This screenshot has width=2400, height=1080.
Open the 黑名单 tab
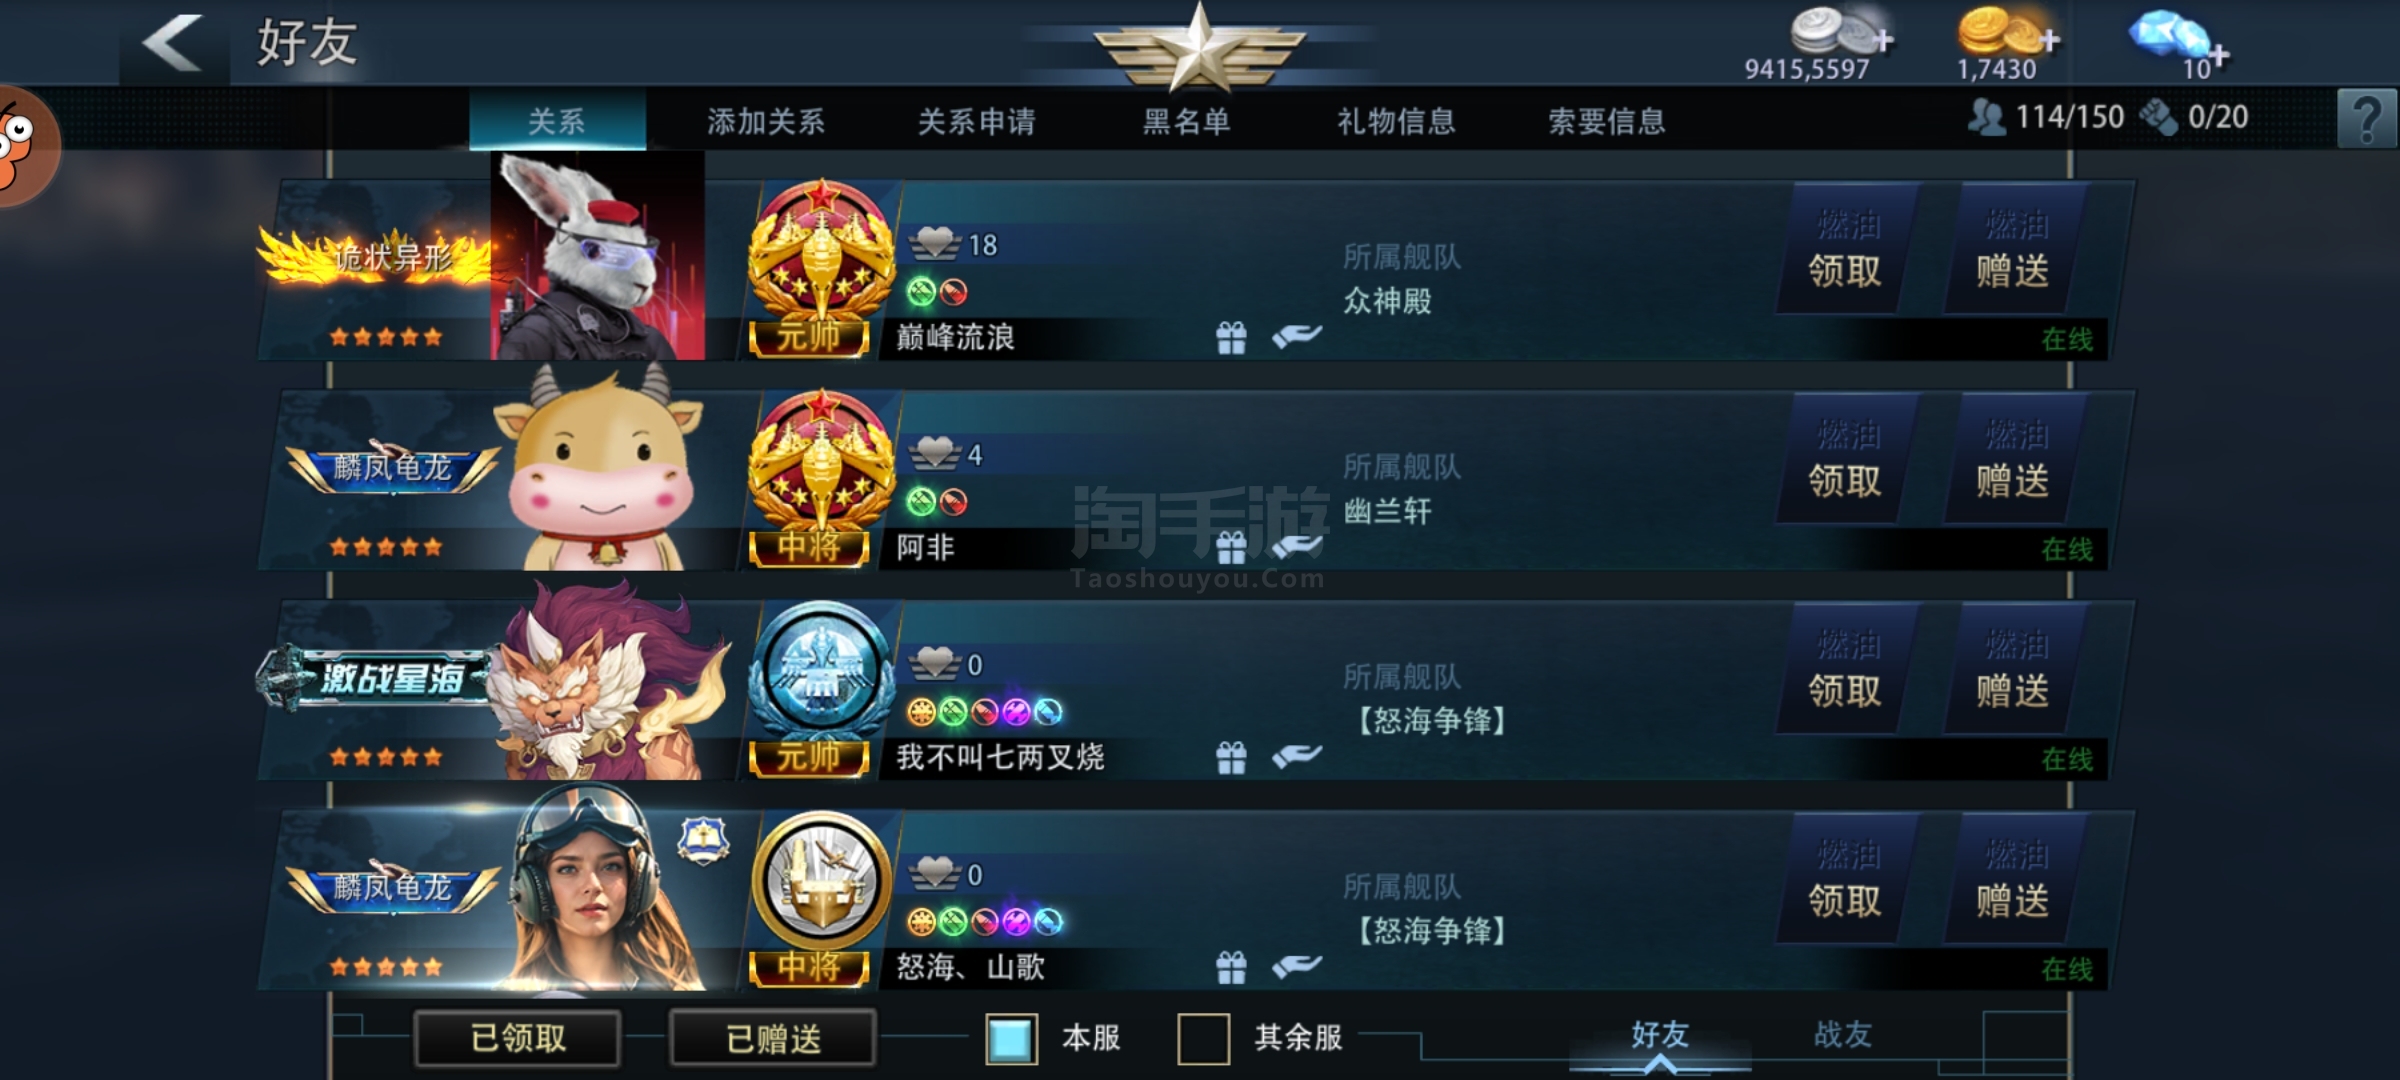[x=1186, y=121]
